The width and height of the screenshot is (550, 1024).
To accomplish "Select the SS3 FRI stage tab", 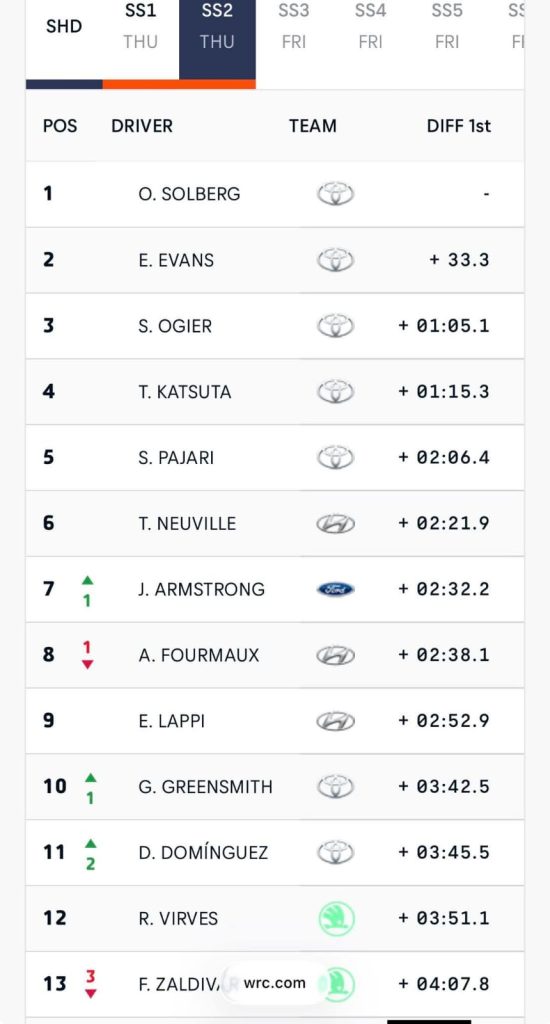I will point(294,26).
